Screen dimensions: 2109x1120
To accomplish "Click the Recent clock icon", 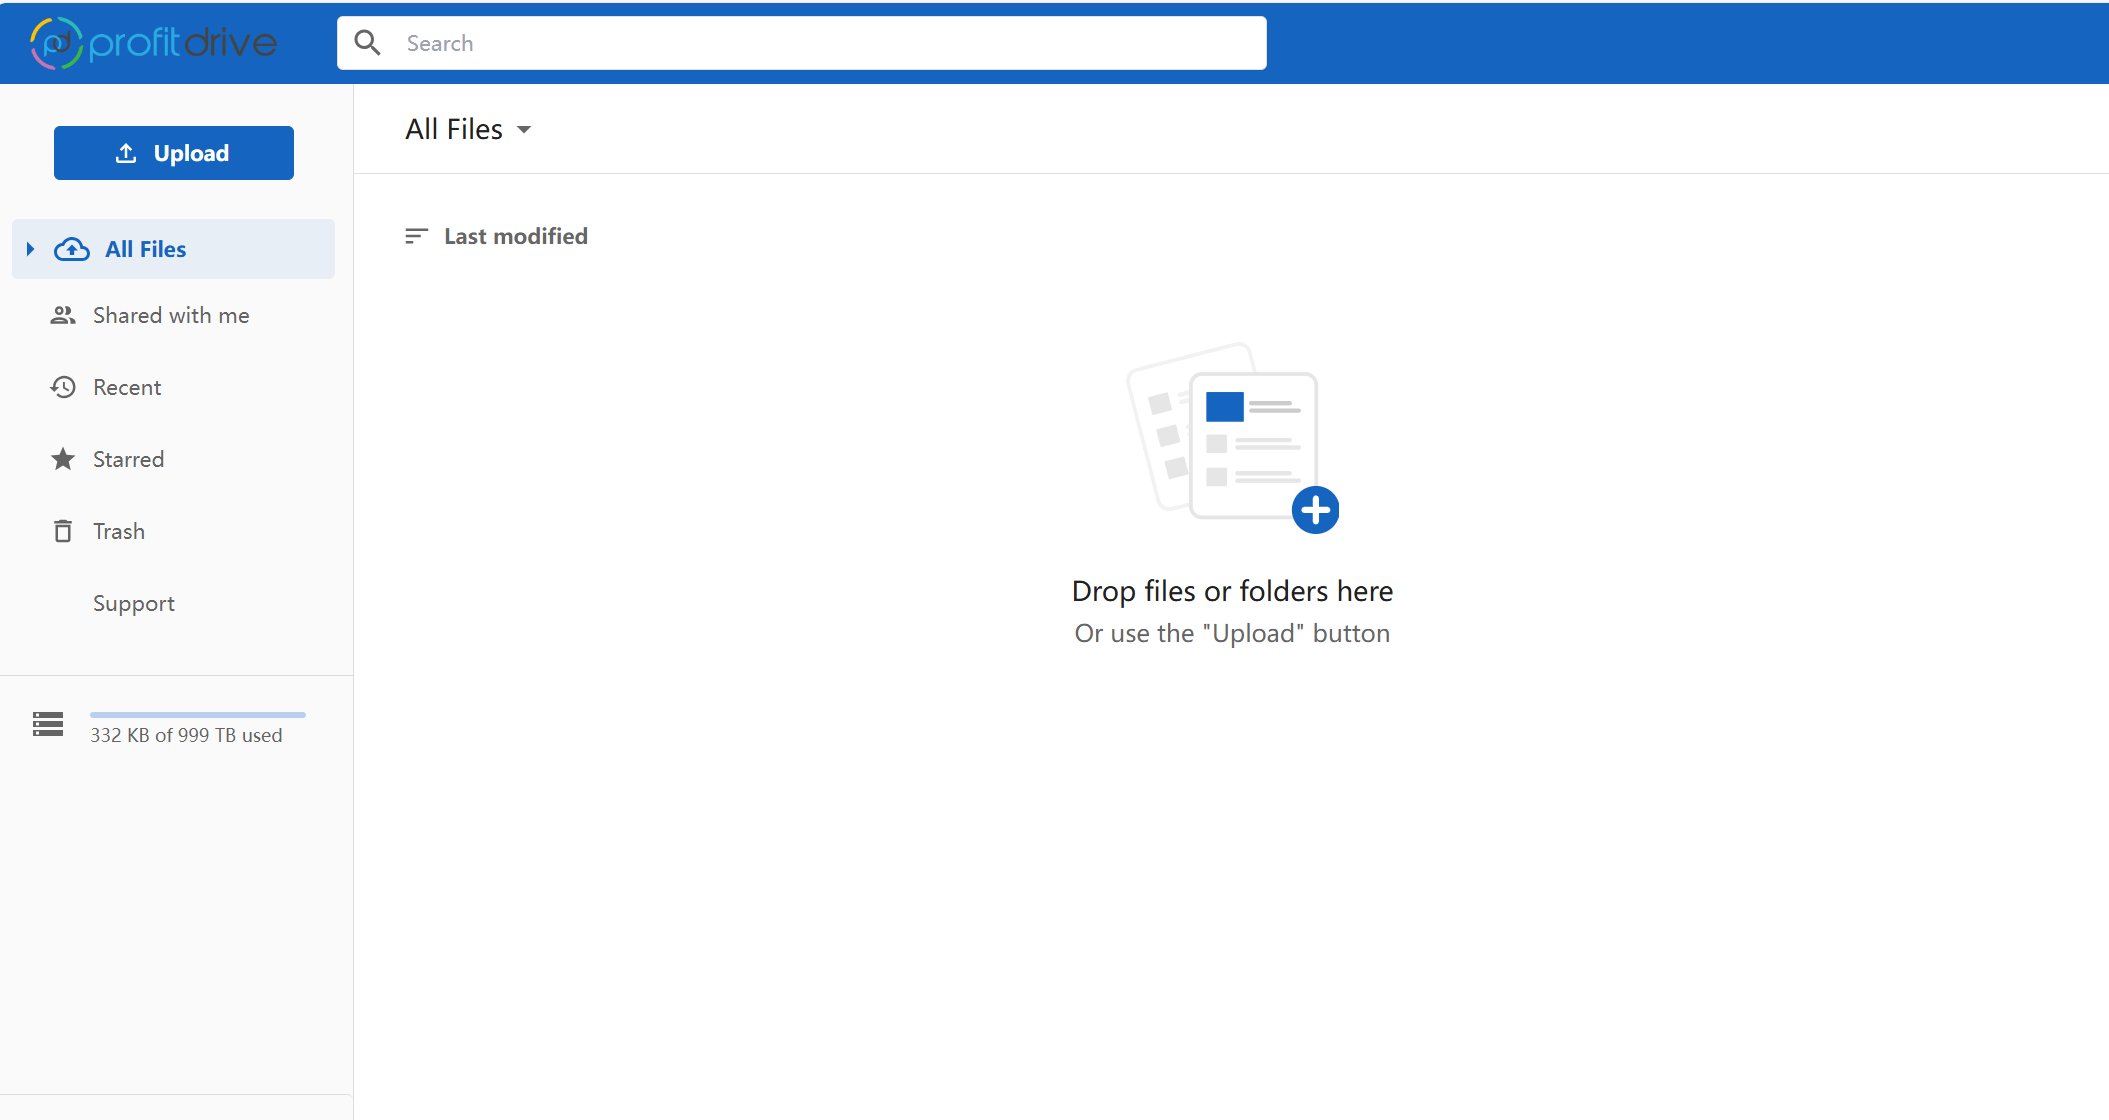I will coord(63,387).
